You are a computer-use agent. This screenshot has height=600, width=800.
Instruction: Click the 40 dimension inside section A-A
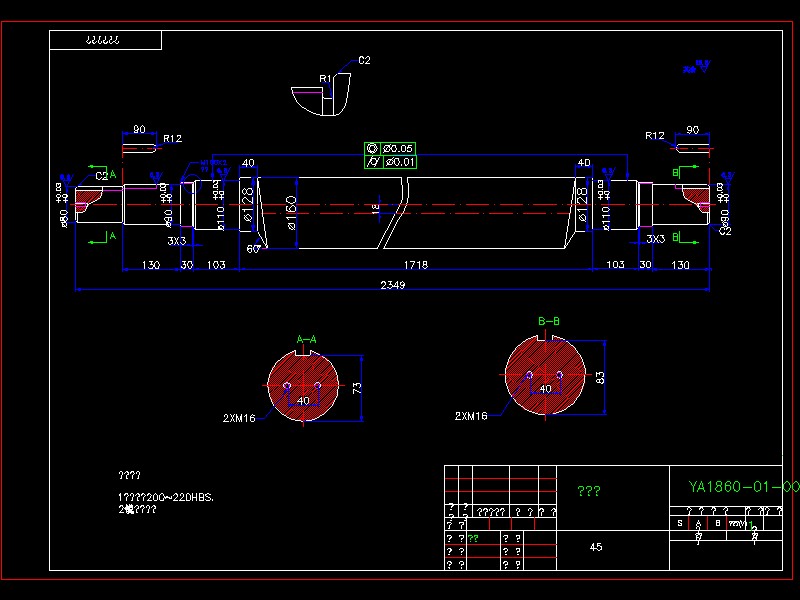(x=303, y=401)
